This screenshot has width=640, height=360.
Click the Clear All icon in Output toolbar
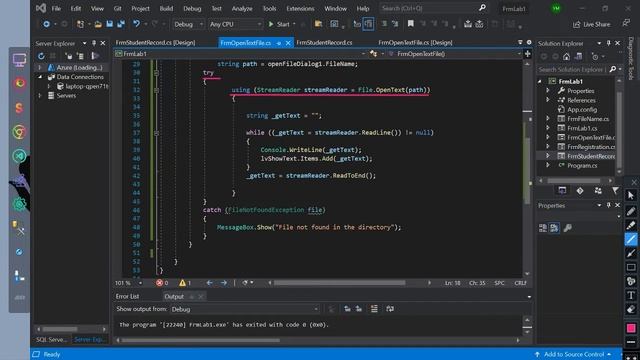[x=374, y=309]
